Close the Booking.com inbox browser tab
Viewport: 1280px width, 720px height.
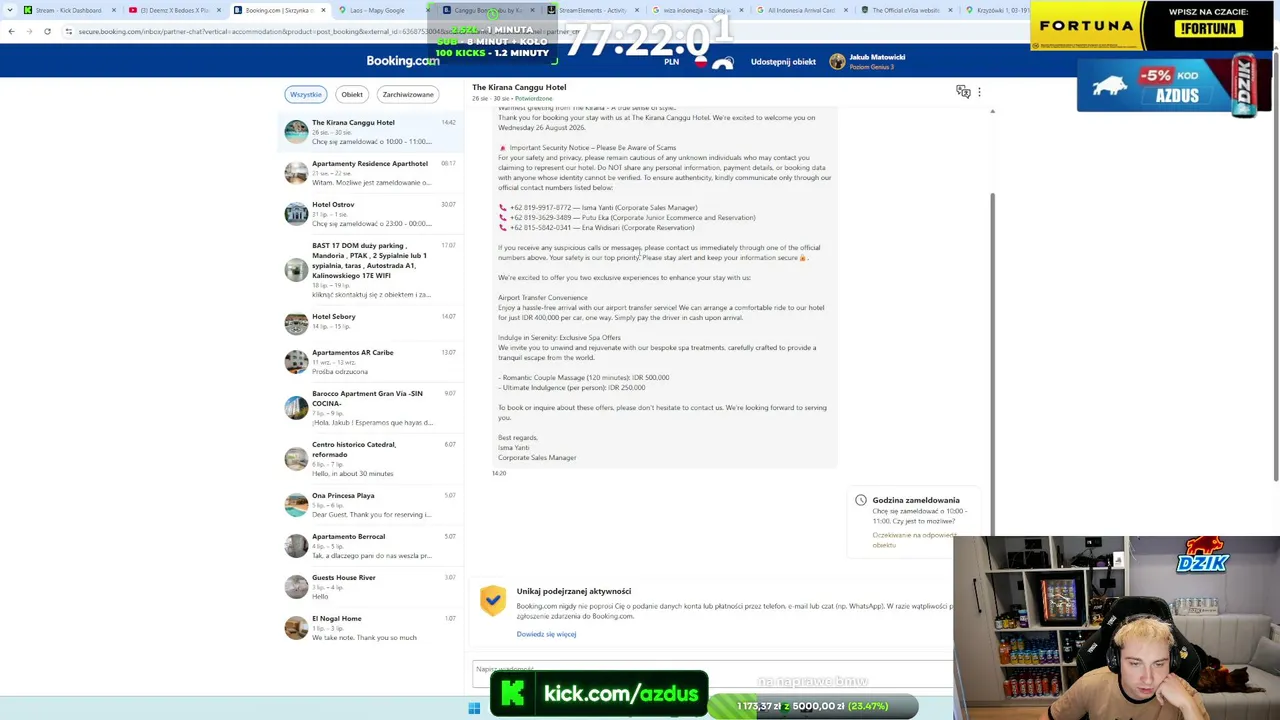click(x=323, y=10)
